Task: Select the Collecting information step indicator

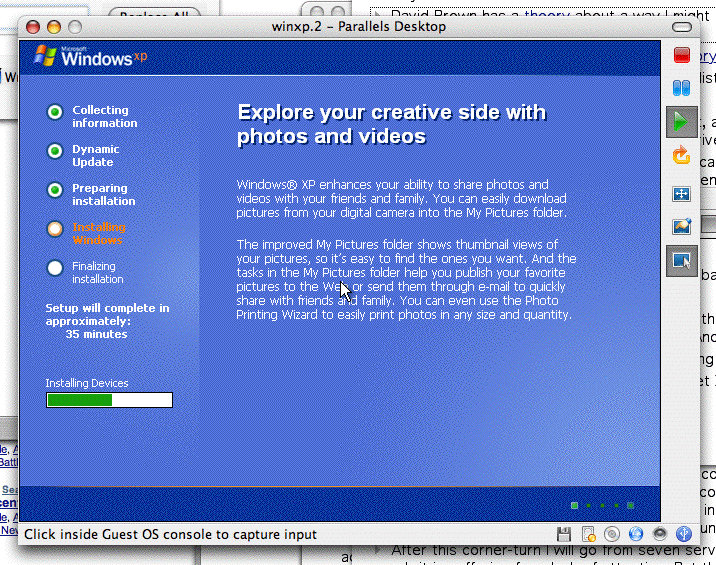Action: [x=55, y=112]
